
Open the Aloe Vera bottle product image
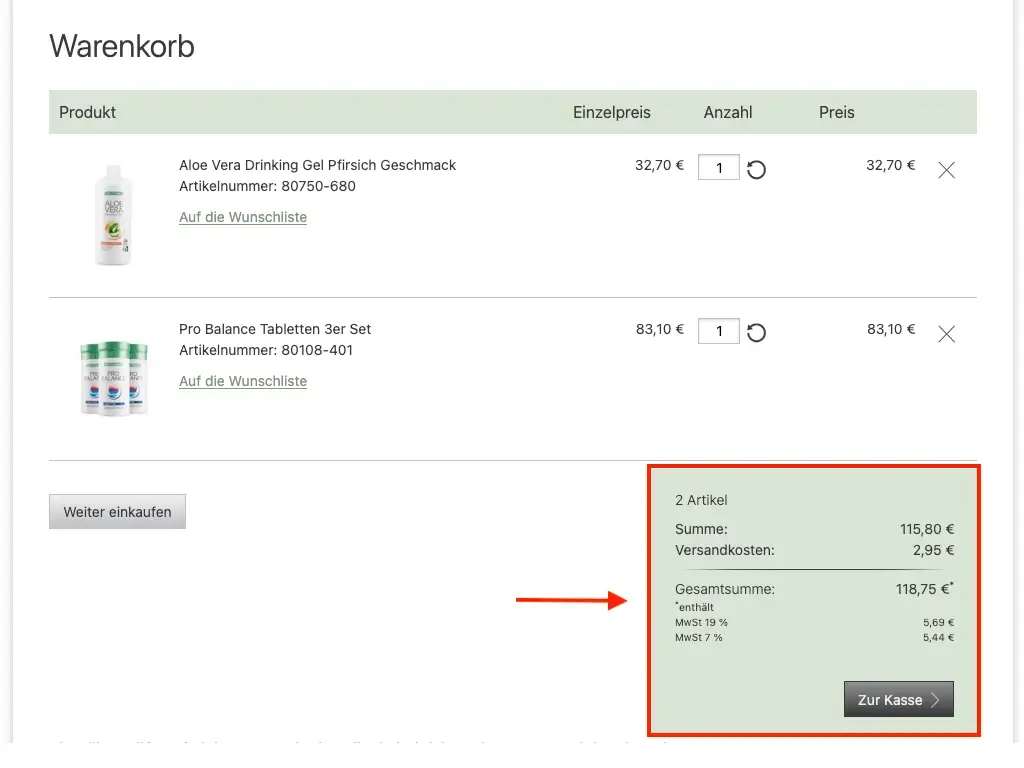[x=114, y=215]
